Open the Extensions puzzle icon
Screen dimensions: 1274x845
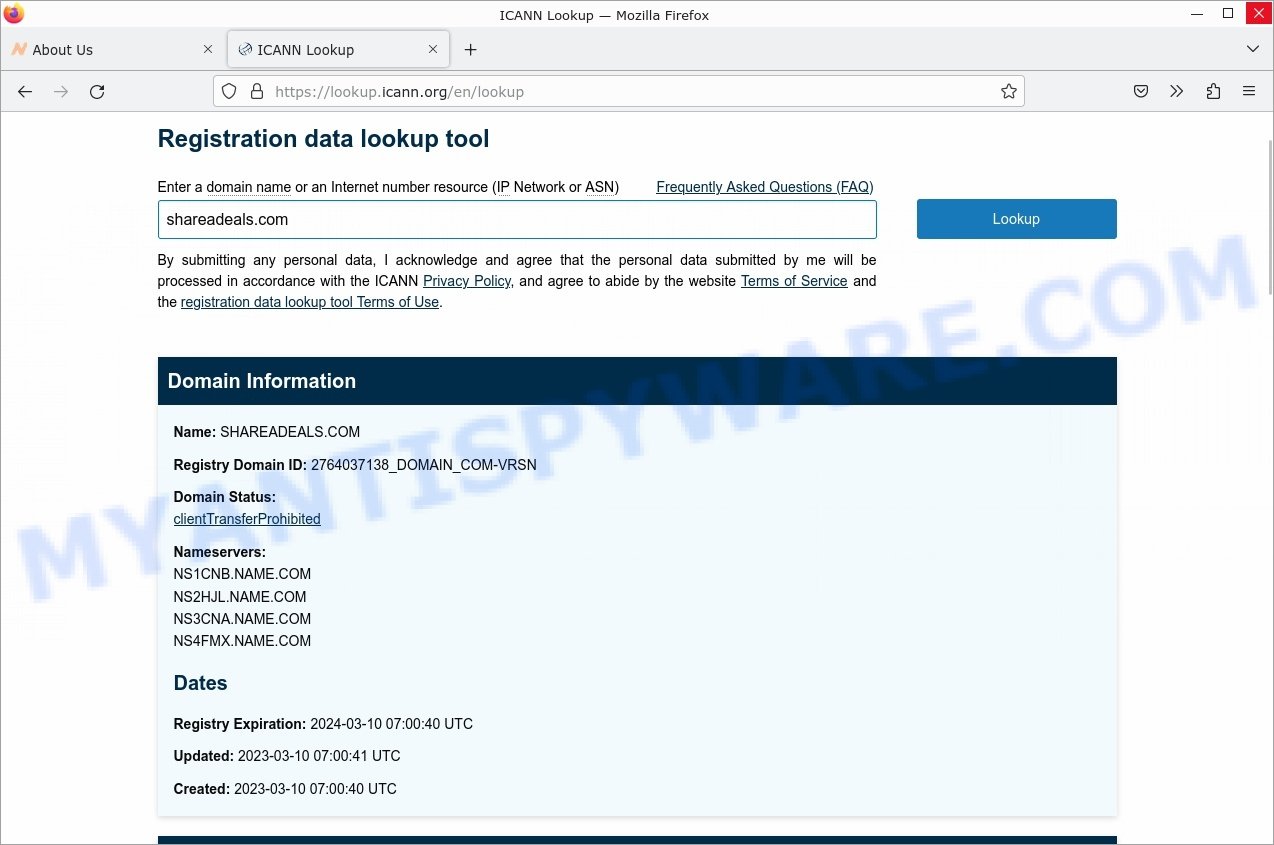[x=1213, y=92]
